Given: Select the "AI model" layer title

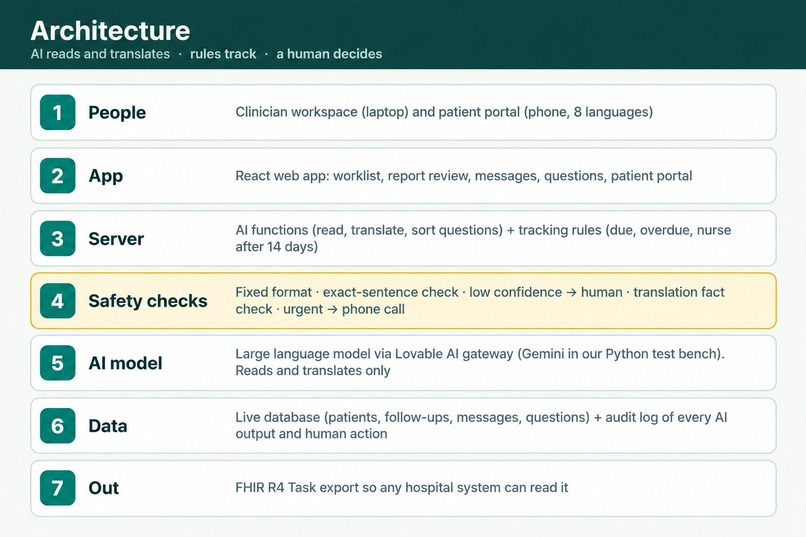Looking at the screenshot, I should coord(125,363).
